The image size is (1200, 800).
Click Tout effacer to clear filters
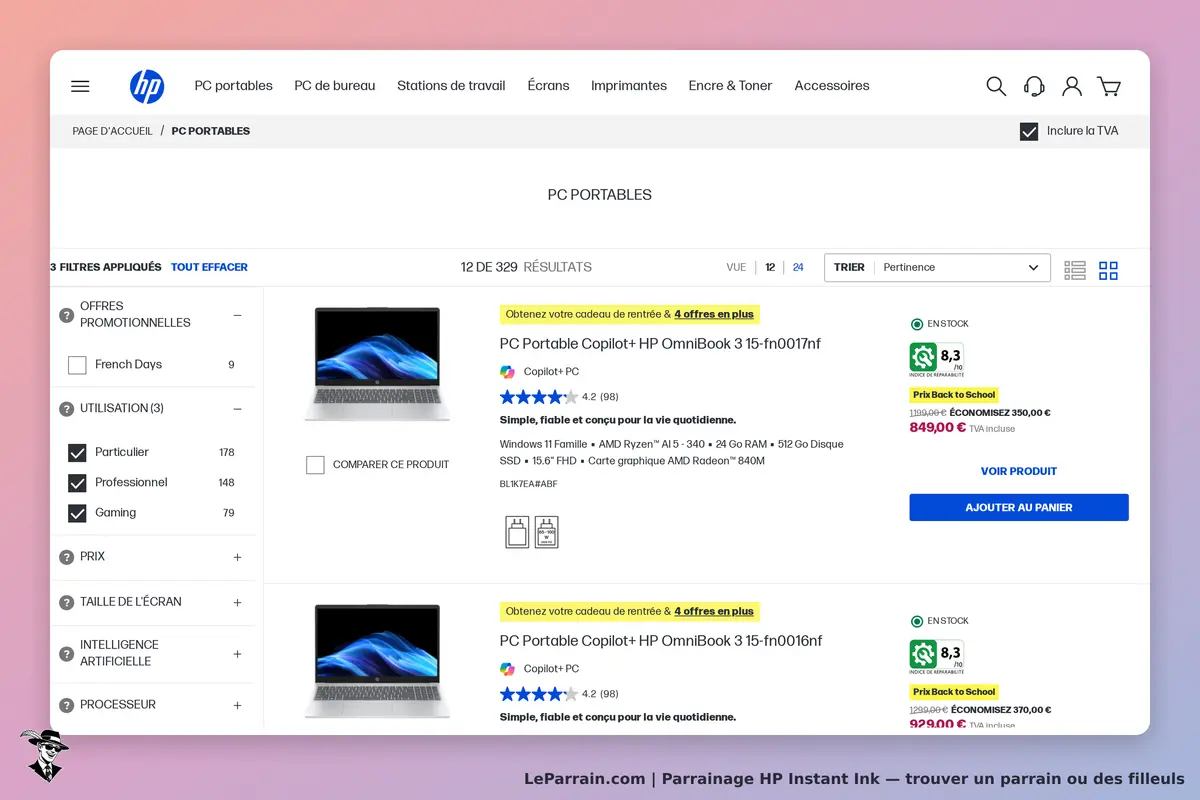tap(209, 267)
